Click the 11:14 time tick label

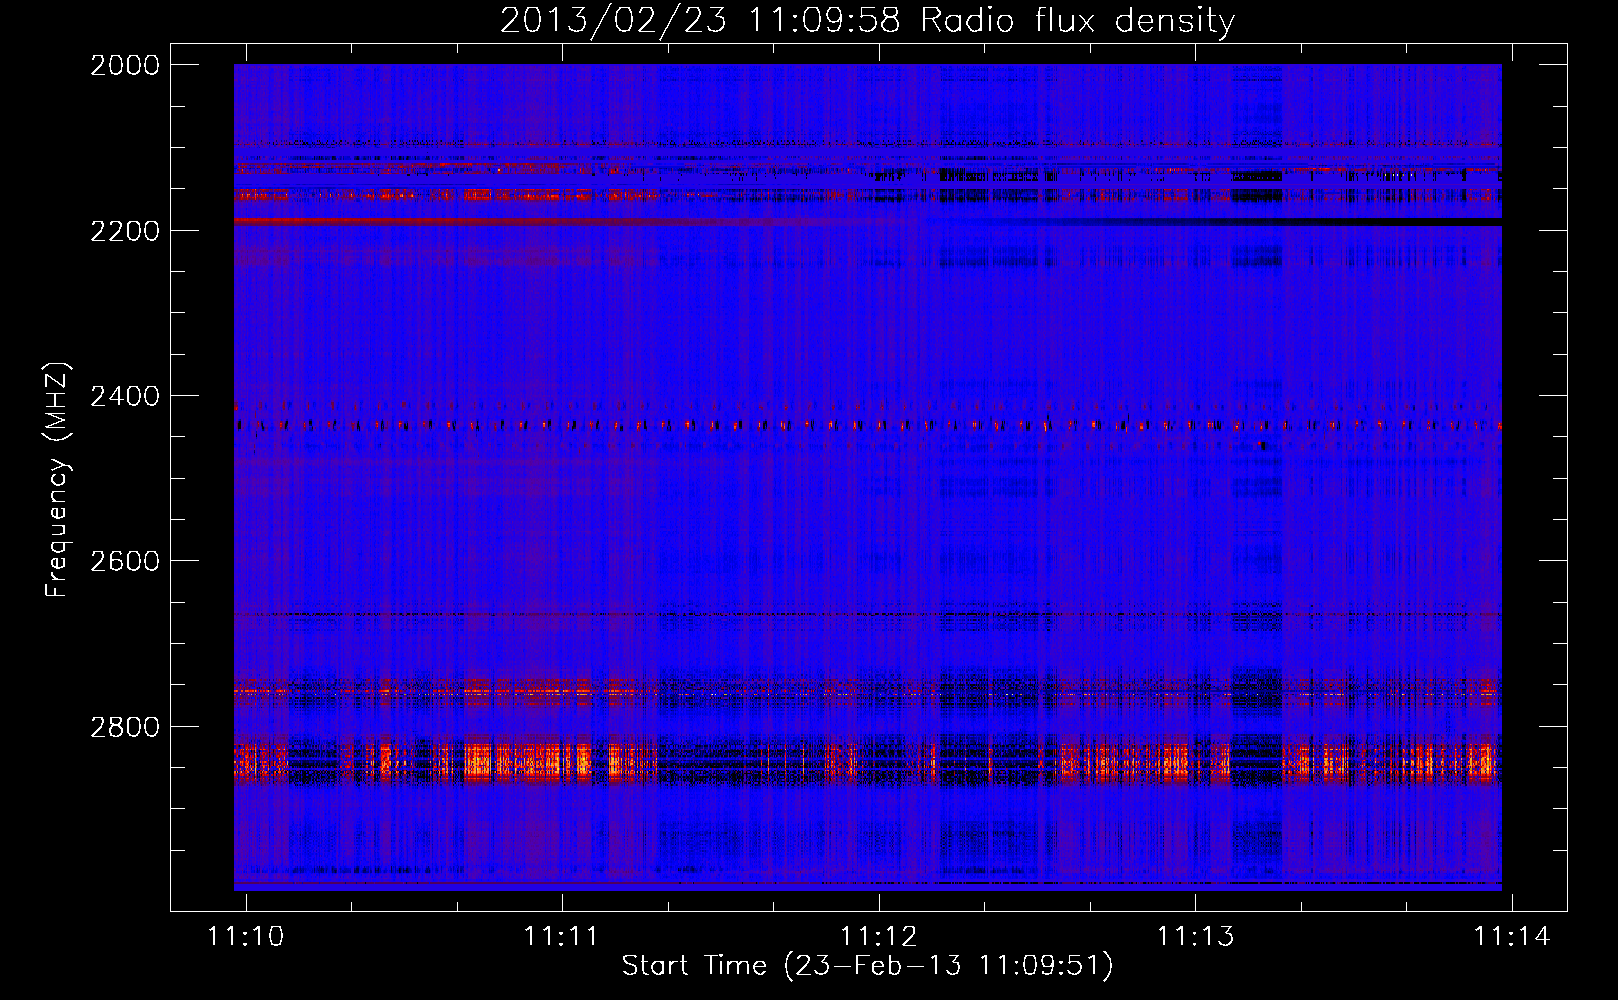point(1512,936)
